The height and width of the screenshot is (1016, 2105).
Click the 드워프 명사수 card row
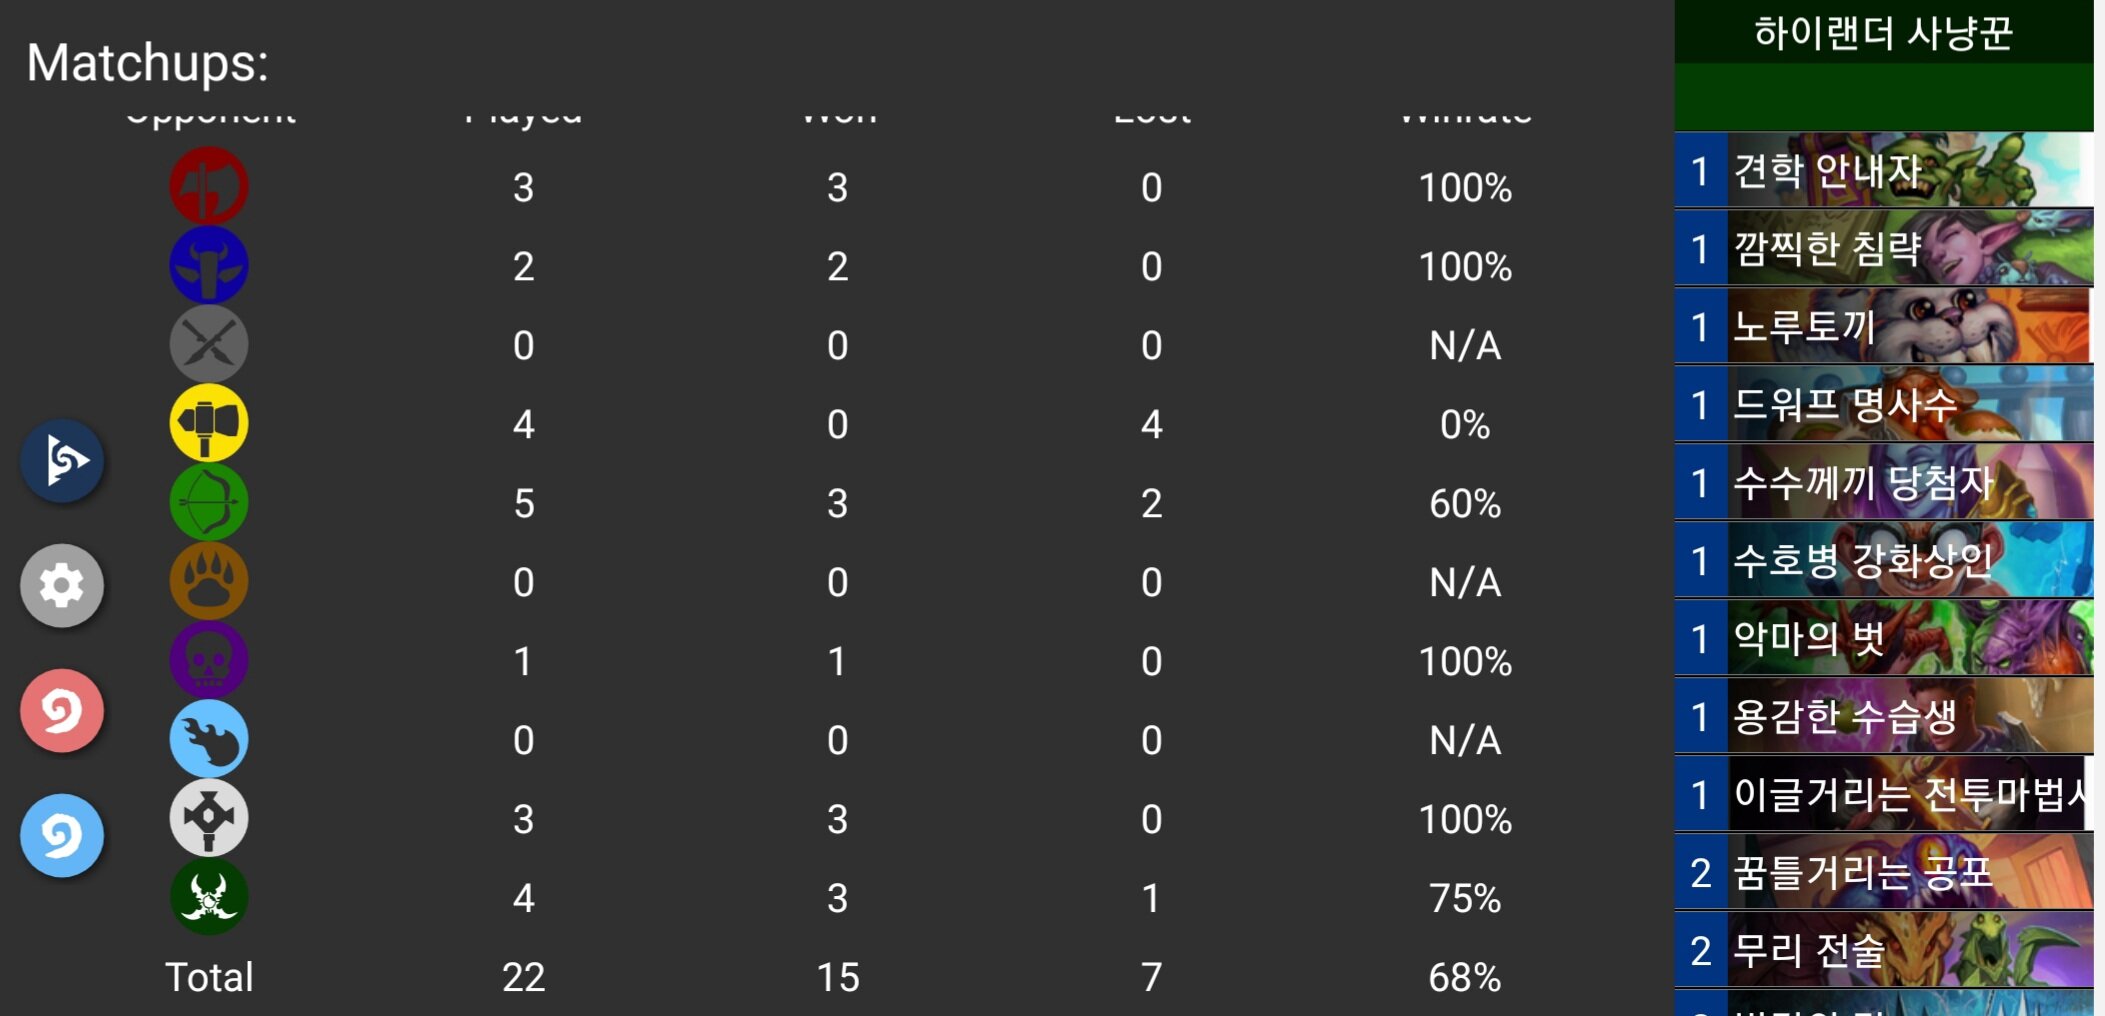(x=1884, y=404)
